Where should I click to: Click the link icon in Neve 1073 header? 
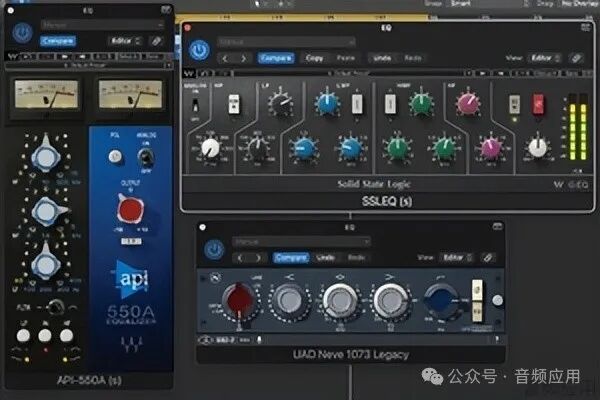(488, 258)
